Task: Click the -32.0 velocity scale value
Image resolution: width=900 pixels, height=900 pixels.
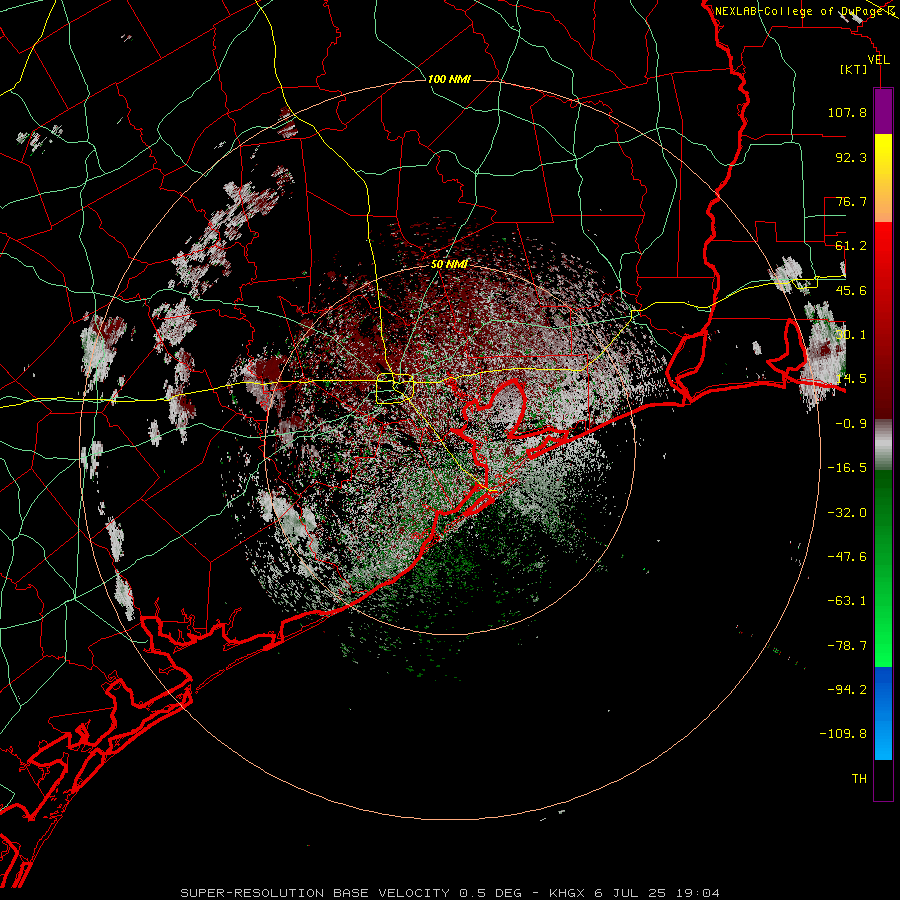Action: [x=847, y=513]
